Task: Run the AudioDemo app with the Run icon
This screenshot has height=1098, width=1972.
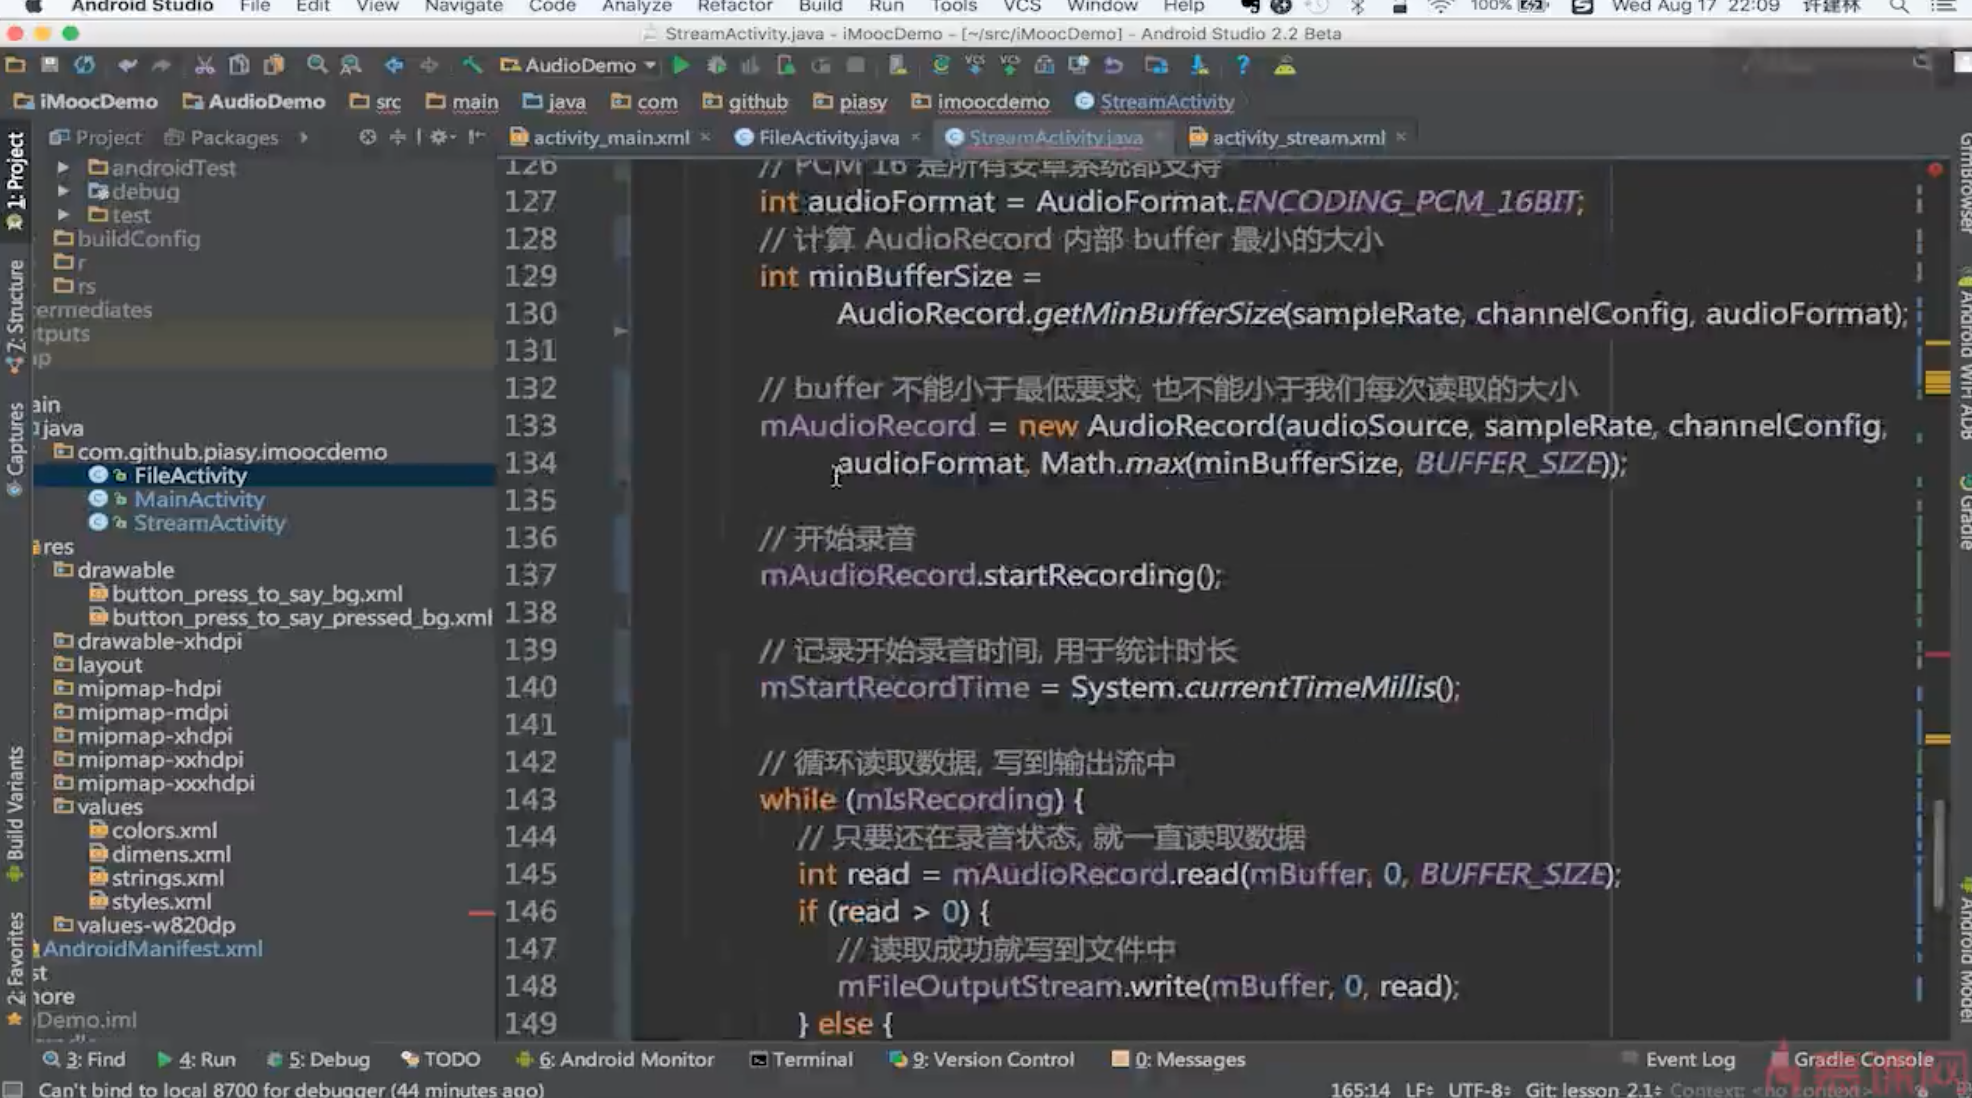Action: click(x=682, y=65)
